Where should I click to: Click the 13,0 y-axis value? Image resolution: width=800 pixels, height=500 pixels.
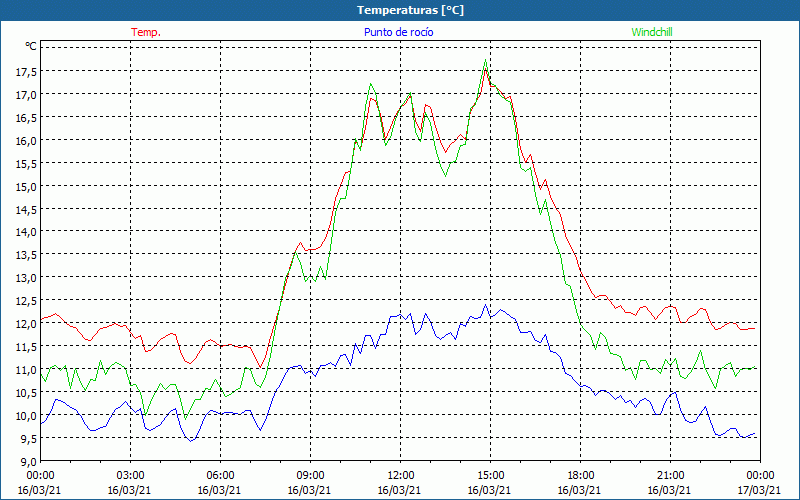(x=27, y=278)
